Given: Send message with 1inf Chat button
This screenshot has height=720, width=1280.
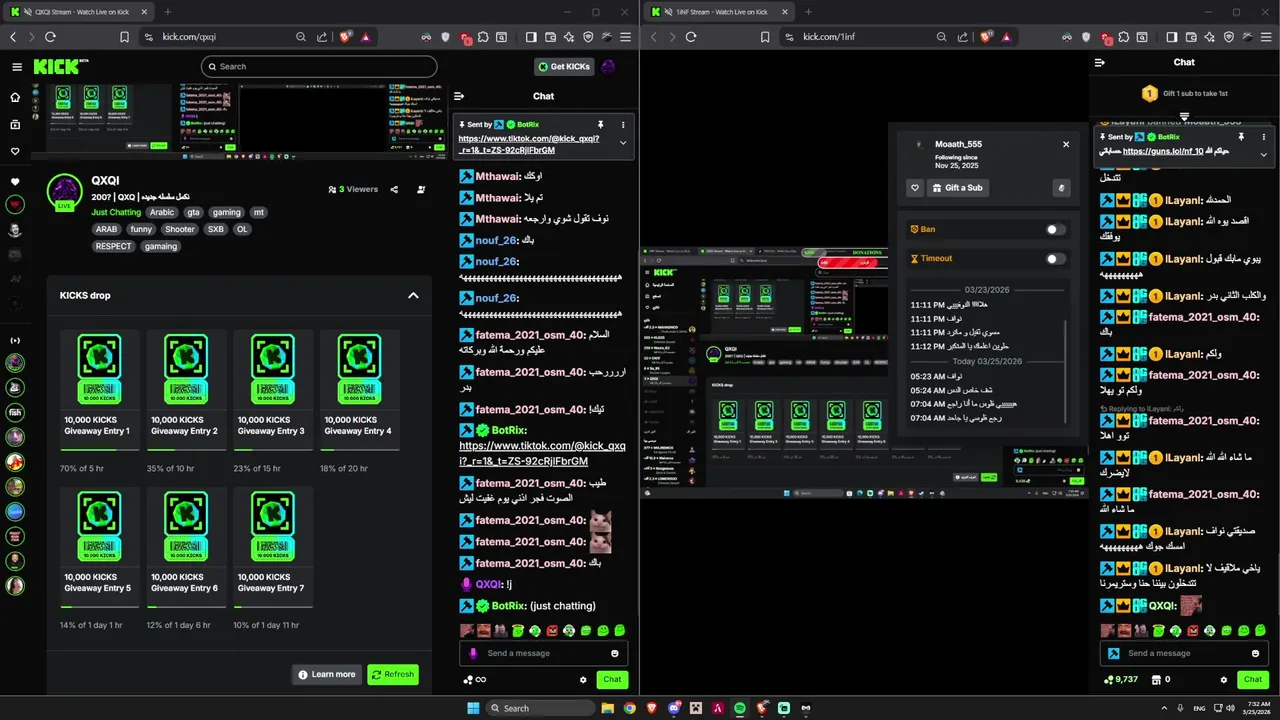Looking at the screenshot, I should pos(1253,680).
